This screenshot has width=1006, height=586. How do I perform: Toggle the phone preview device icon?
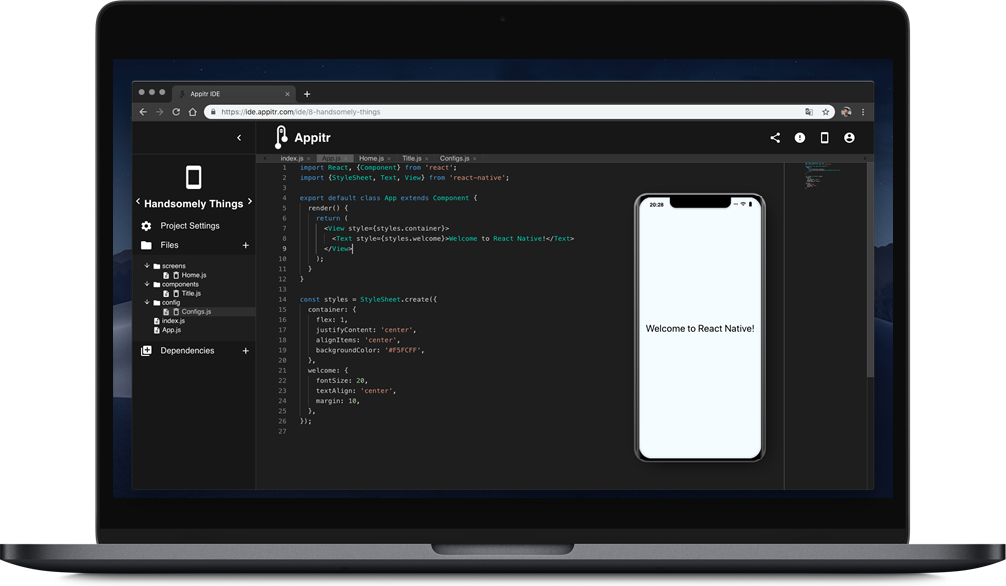tap(824, 138)
